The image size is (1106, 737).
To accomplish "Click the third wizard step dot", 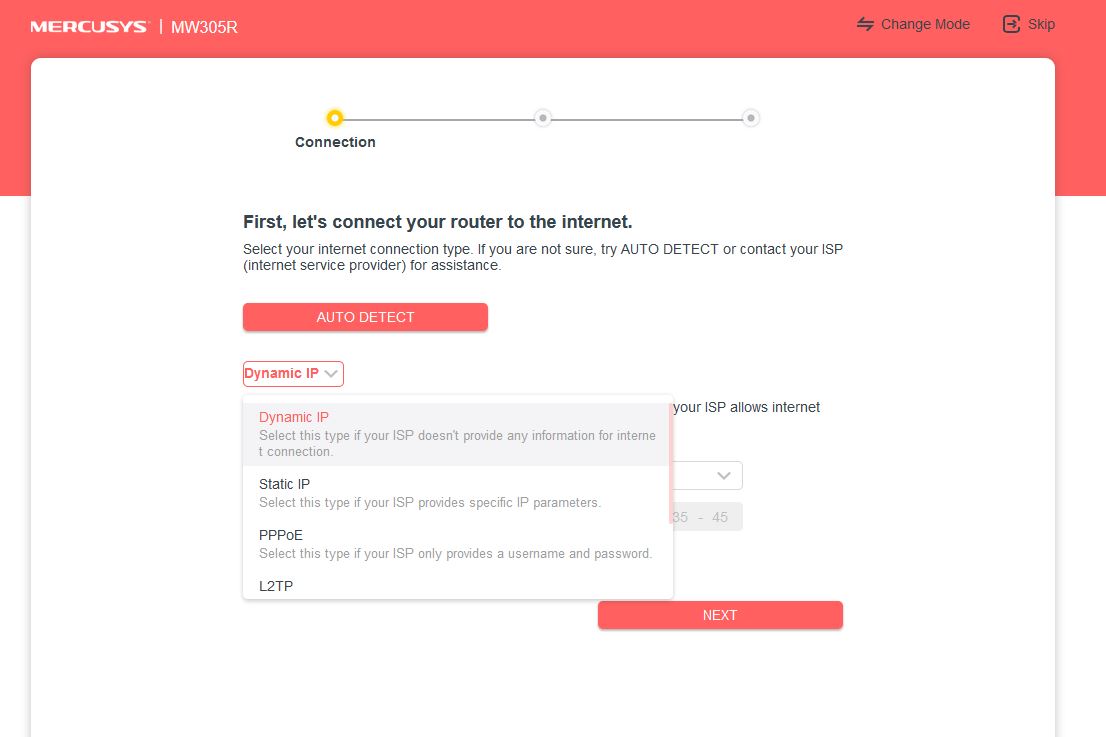I will point(750,118).
